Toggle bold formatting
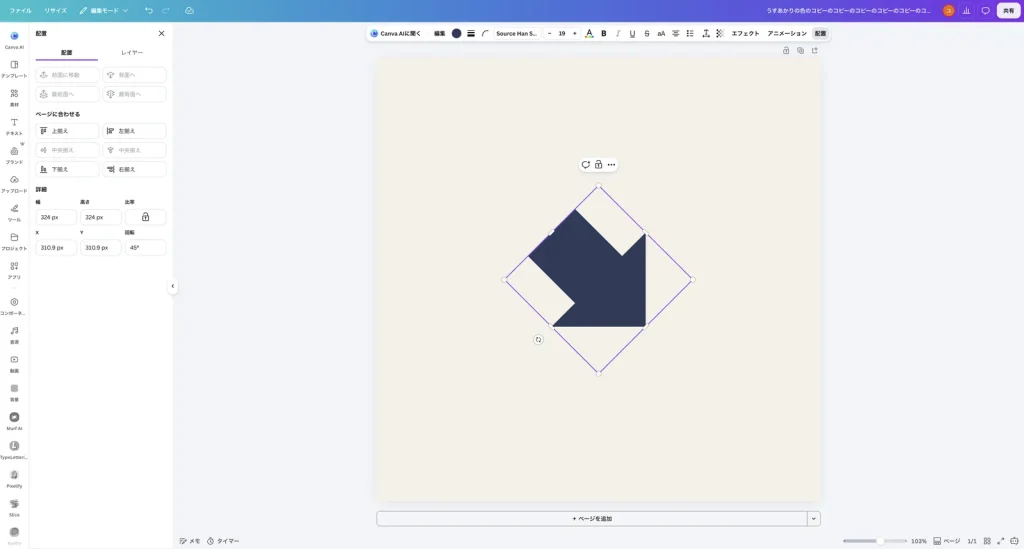 point(603,33)
